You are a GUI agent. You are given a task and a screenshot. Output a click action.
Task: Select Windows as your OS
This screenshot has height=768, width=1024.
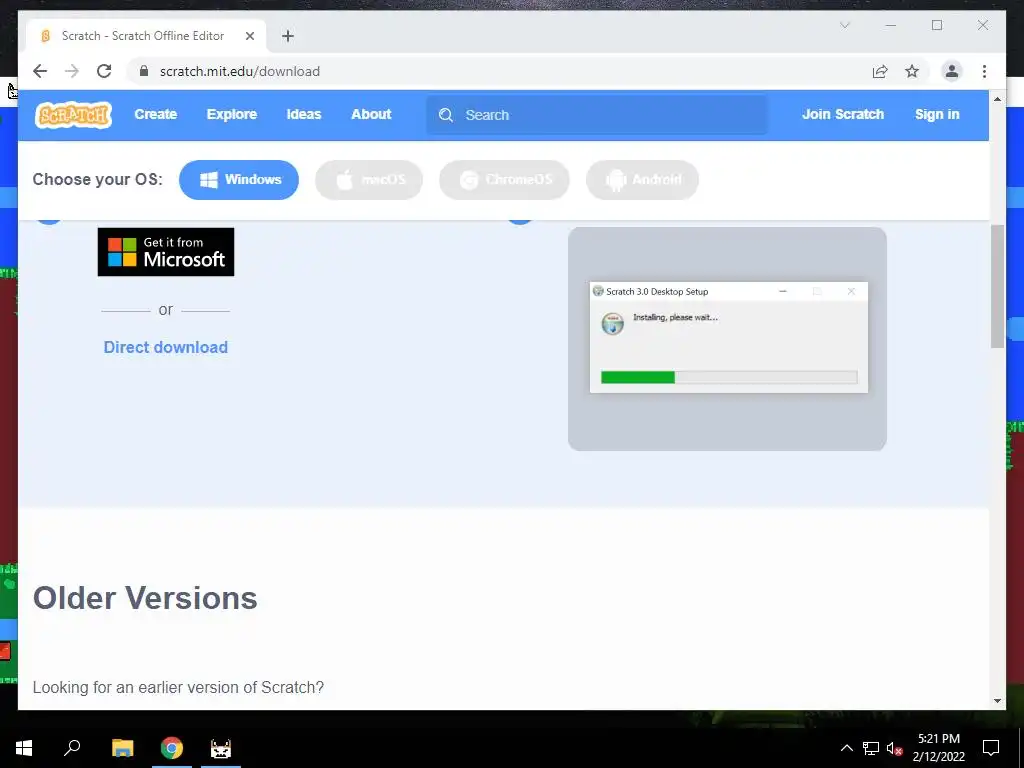(239, 180)
